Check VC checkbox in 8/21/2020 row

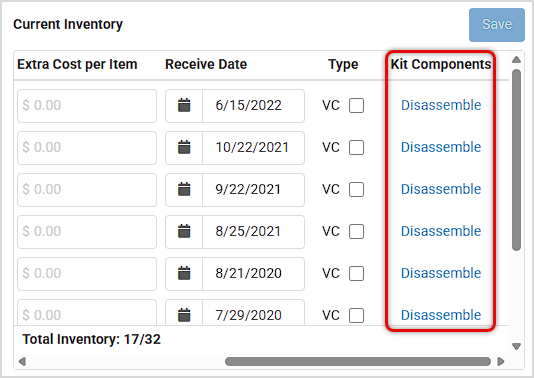pos(356,273)
